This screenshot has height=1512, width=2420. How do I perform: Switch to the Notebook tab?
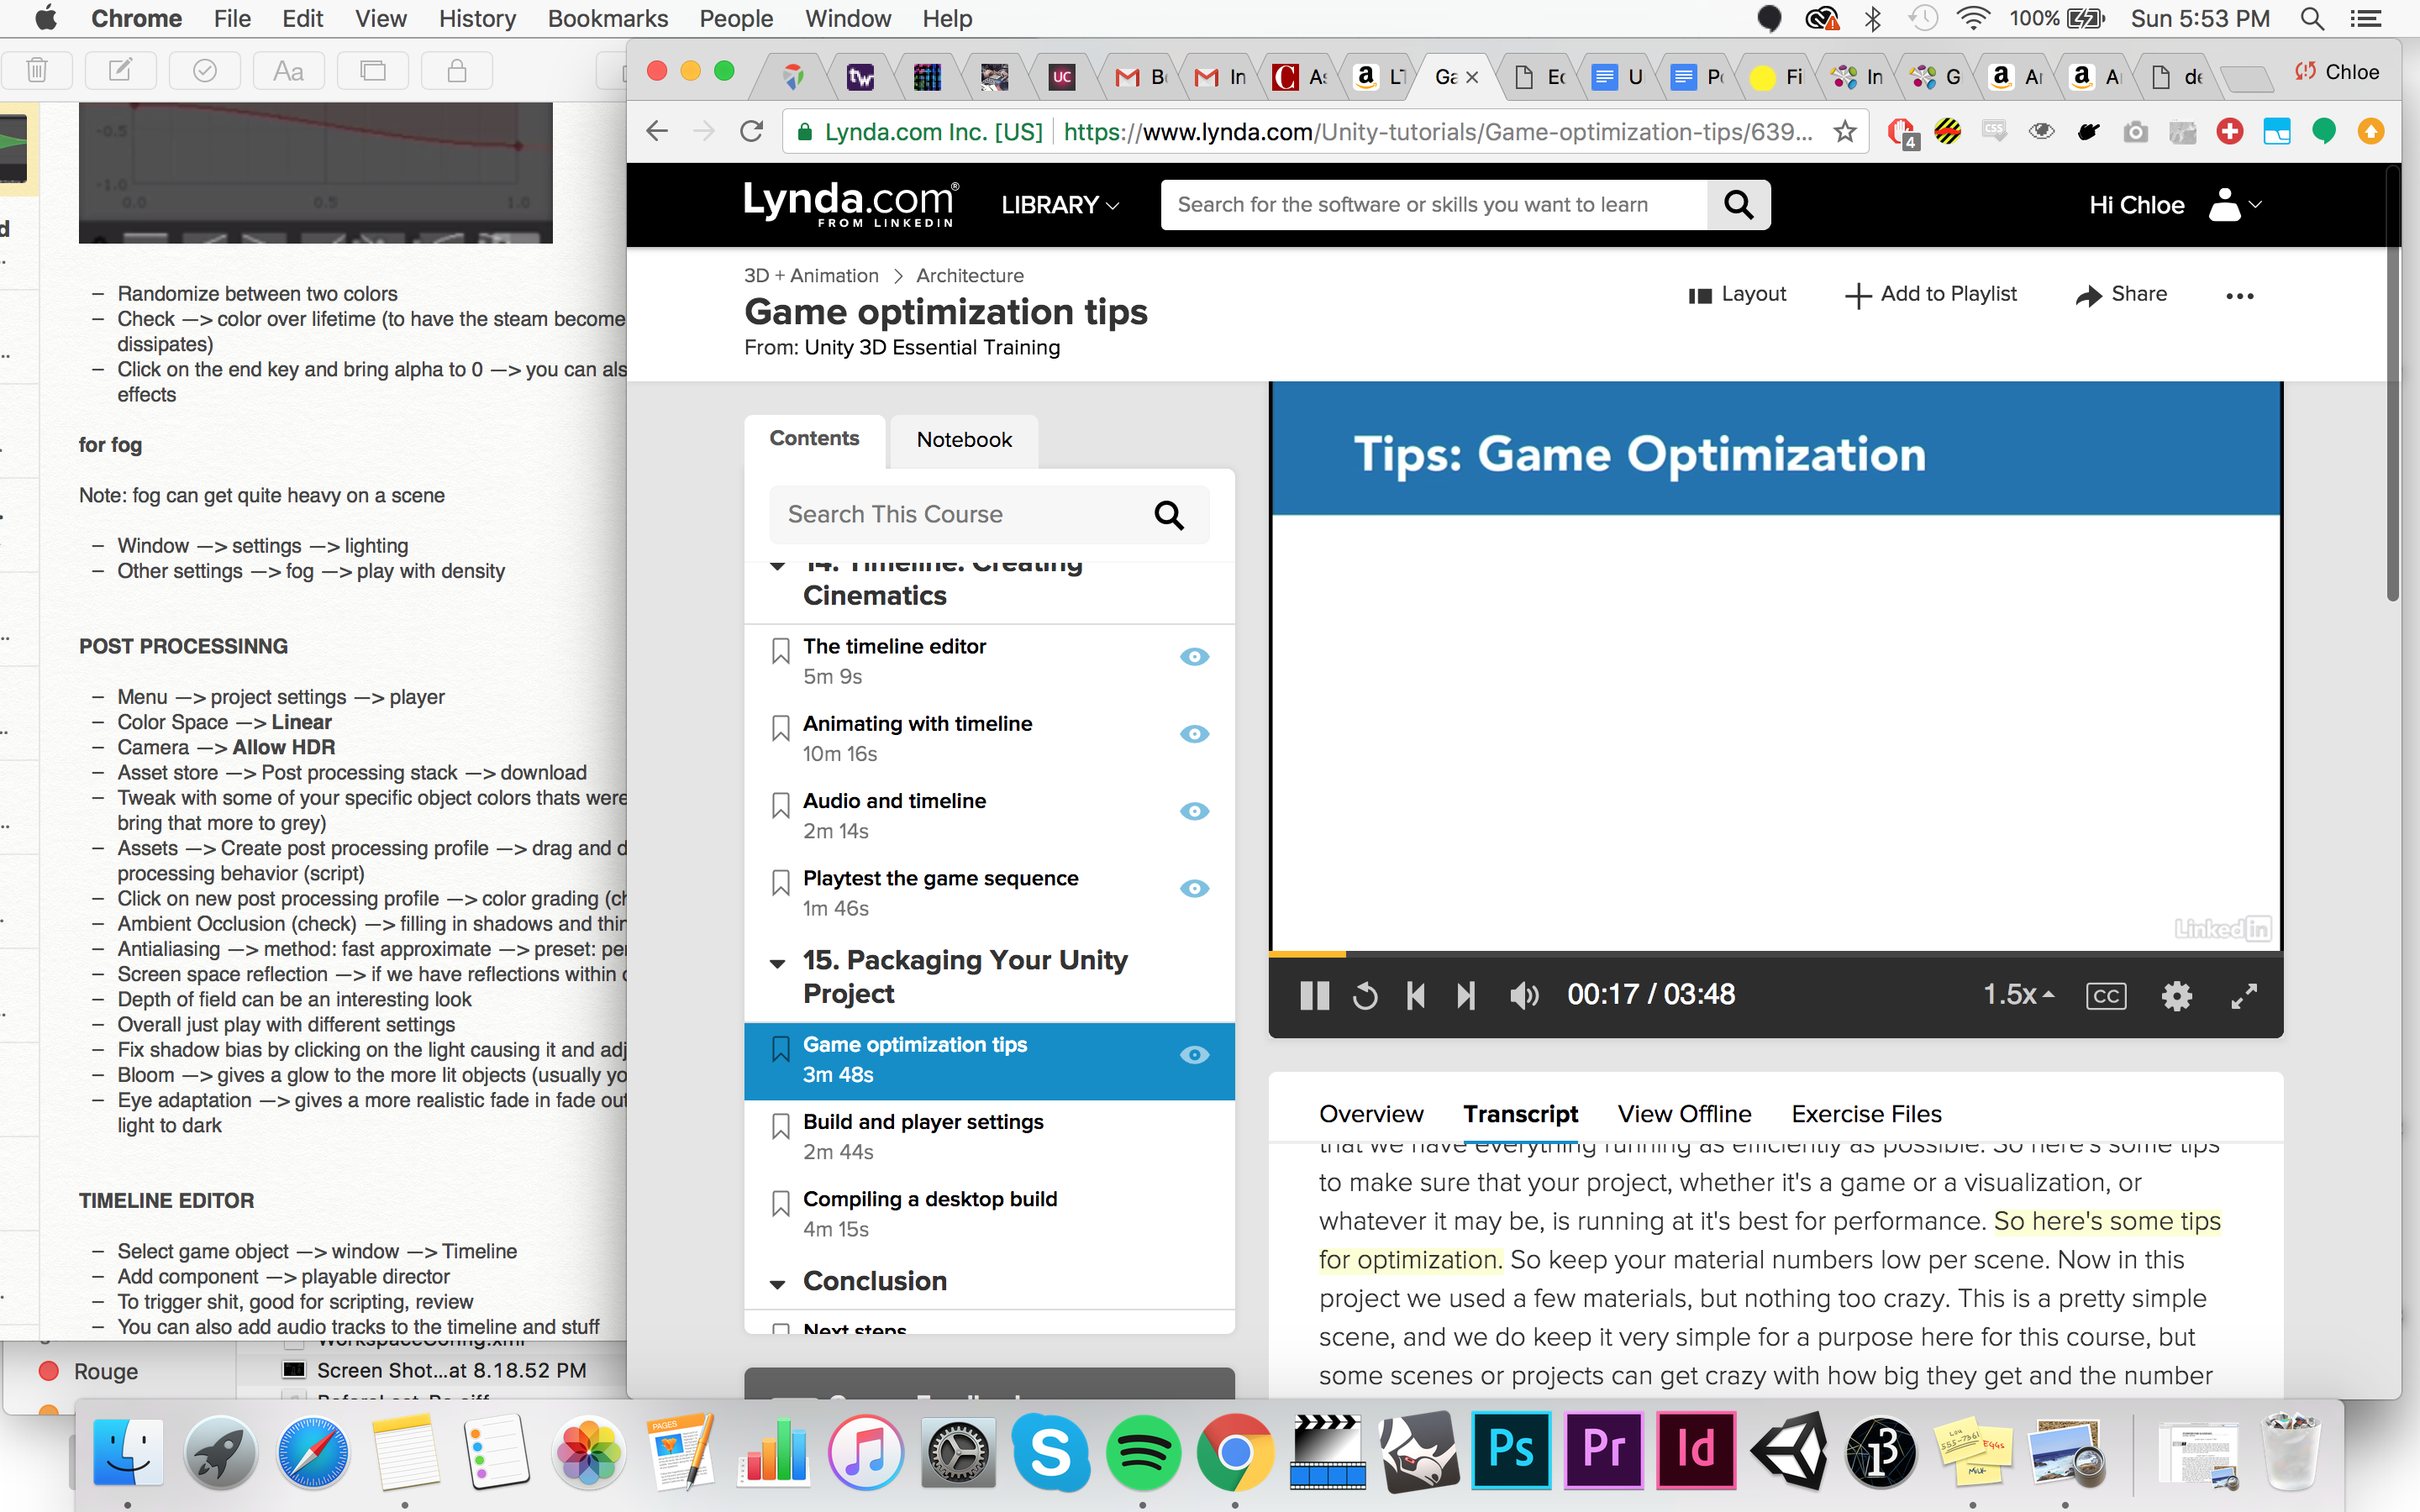[964, 440]
